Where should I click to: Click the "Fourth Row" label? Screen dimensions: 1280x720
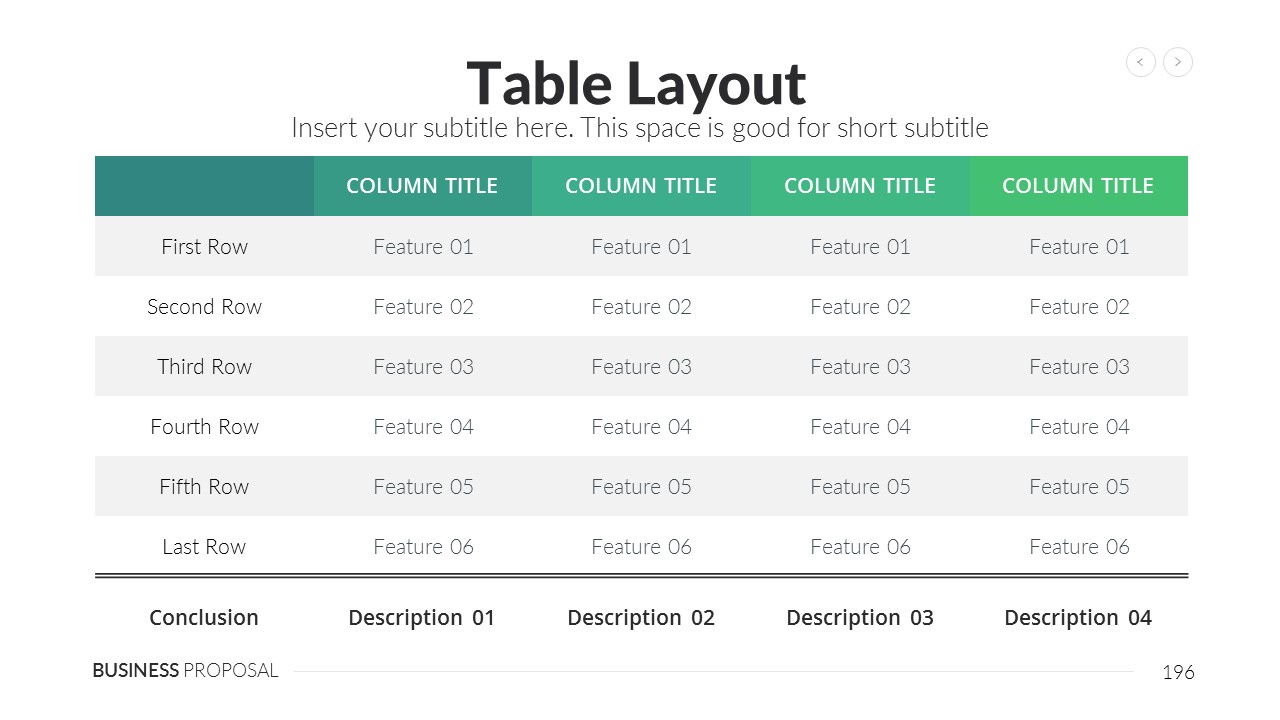(x=204, y=427)
